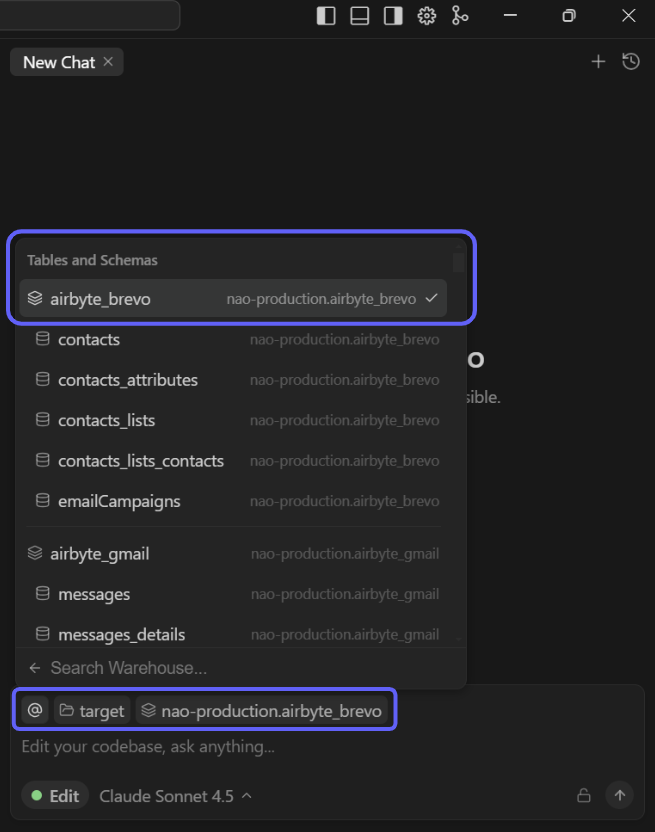Start a new chat with plus icon

(x=598, y=62)
